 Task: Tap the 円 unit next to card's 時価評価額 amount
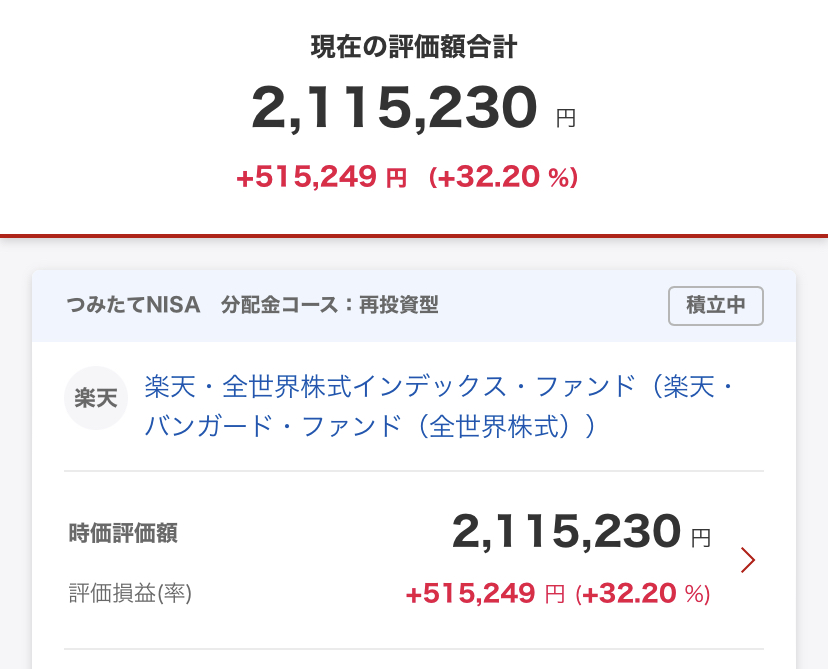click(701, 538)
